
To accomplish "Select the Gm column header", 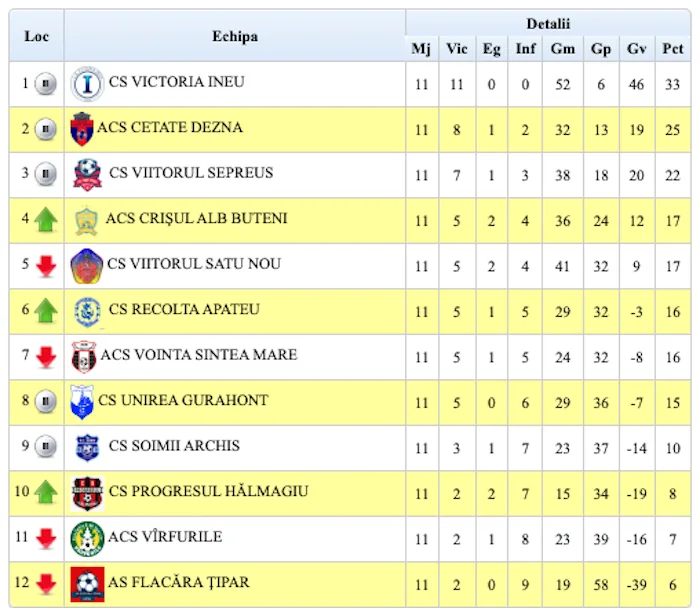I will (562, 48).
